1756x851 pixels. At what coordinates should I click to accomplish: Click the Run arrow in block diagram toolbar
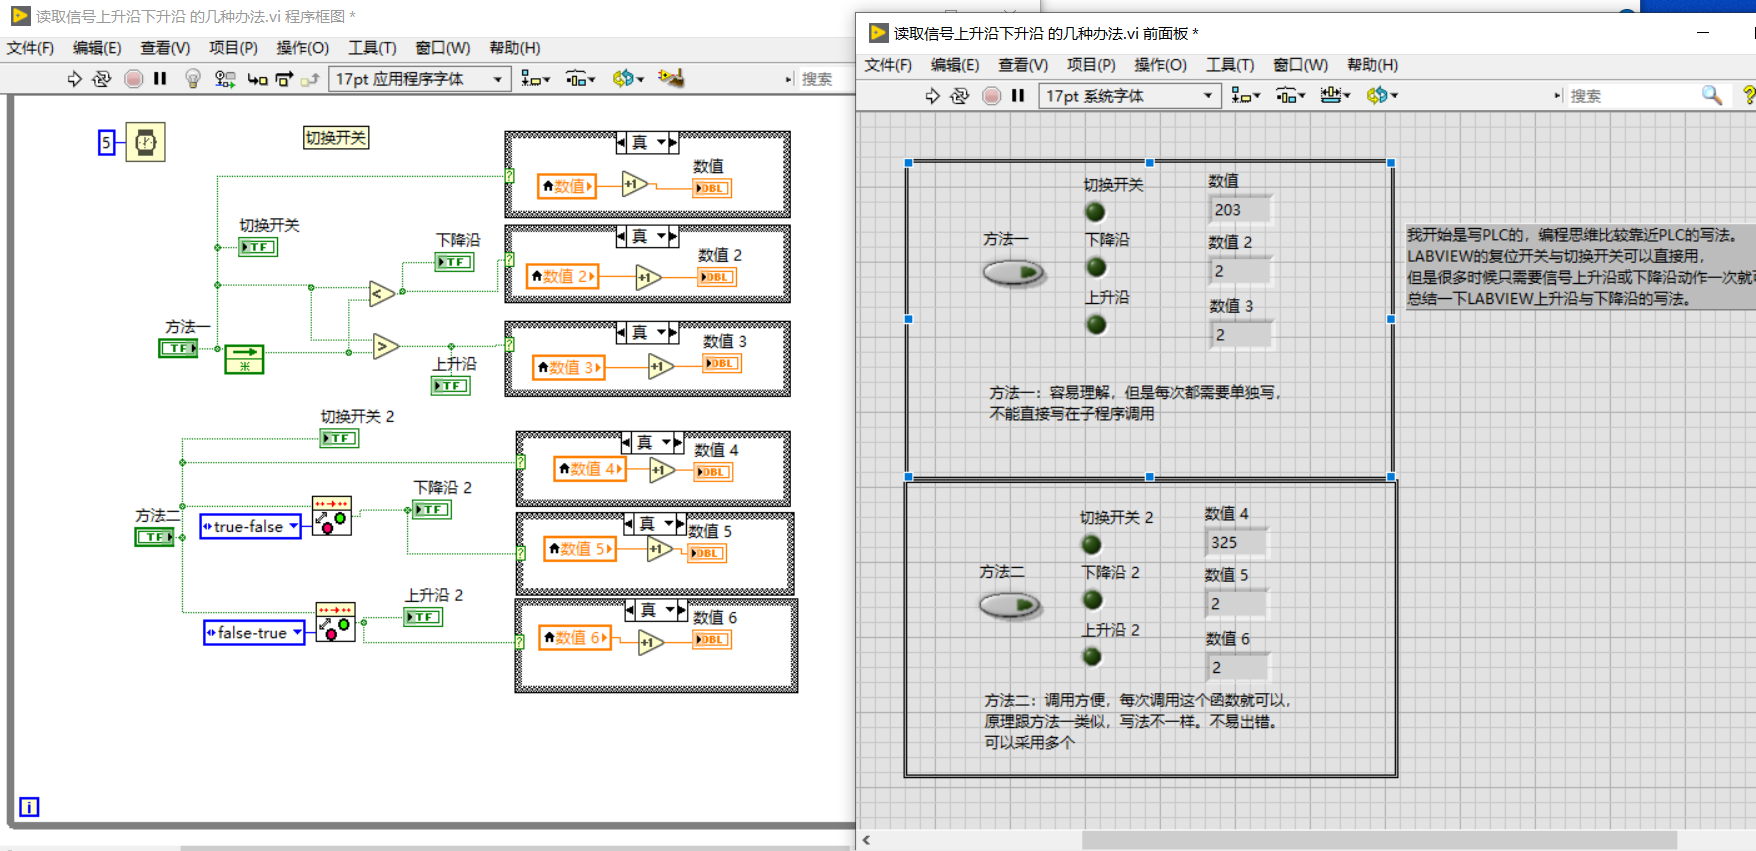tap(74, 79)
